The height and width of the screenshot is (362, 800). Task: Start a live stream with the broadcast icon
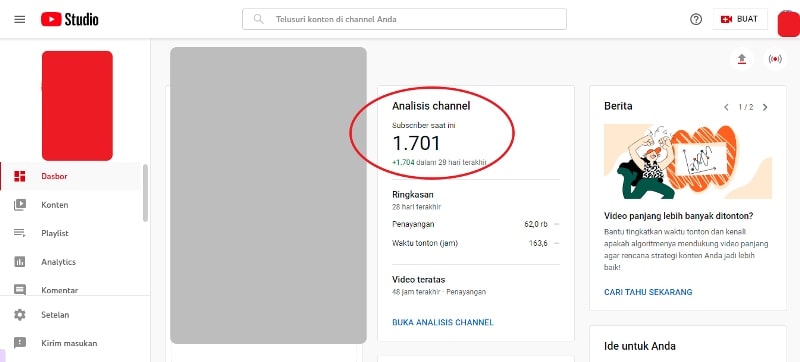tap(774, 60)
